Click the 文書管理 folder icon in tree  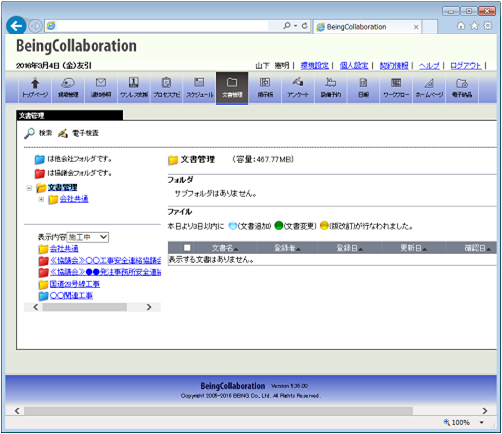(x=41, y=188)
